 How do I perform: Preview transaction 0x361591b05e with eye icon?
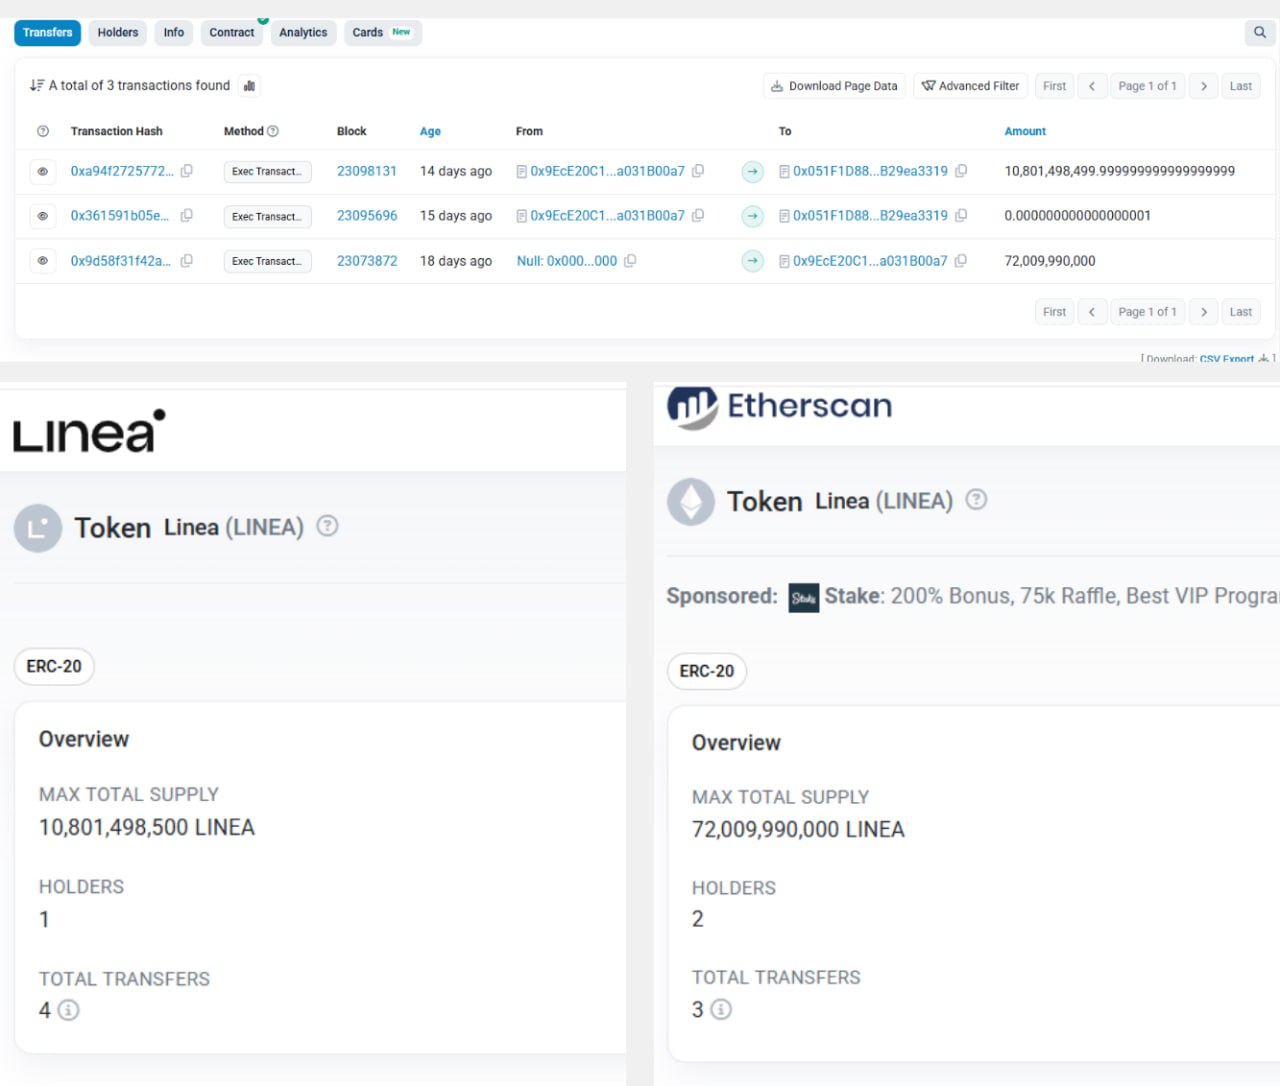(x=43, y=216)
